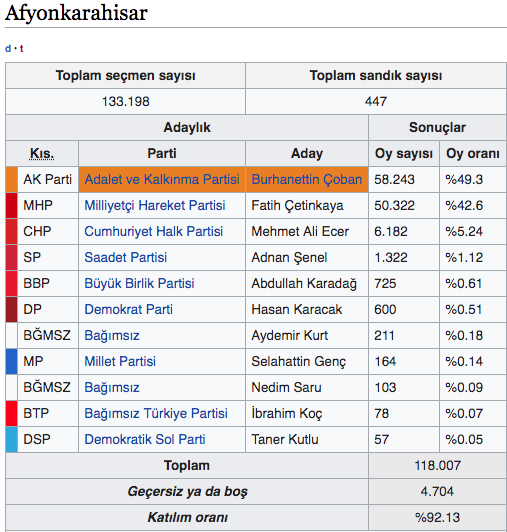Open the Demokrat Parti link

click(x=128, y=309)
